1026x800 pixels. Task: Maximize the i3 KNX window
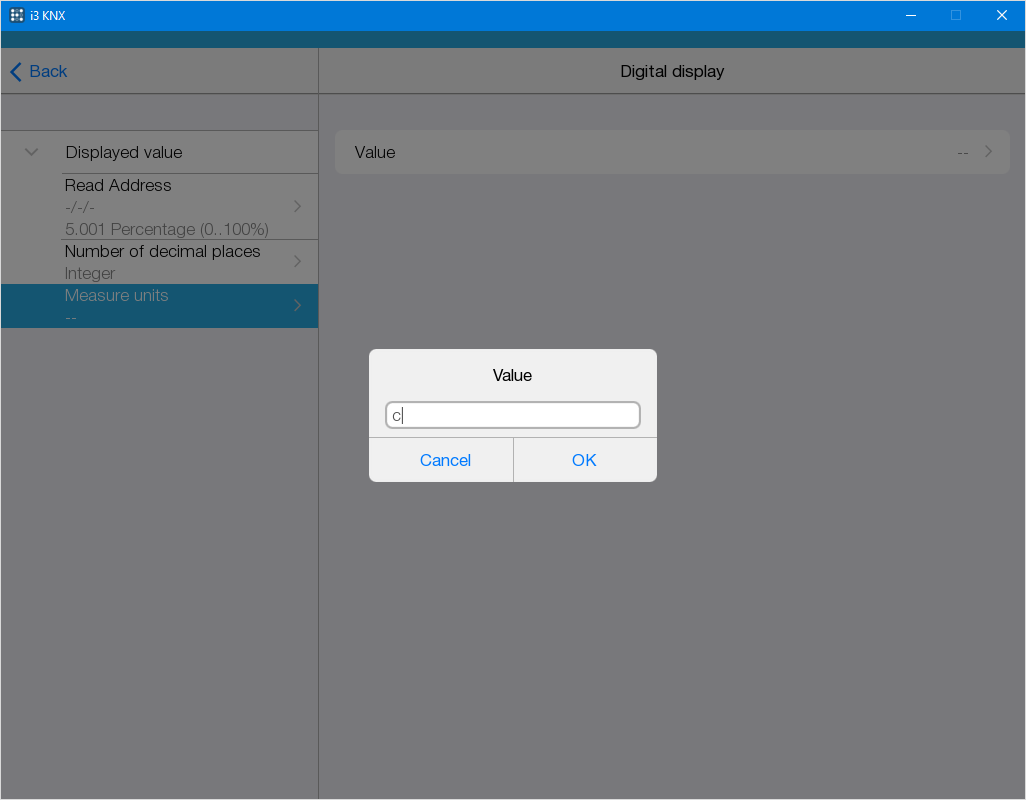coord(956,15)
